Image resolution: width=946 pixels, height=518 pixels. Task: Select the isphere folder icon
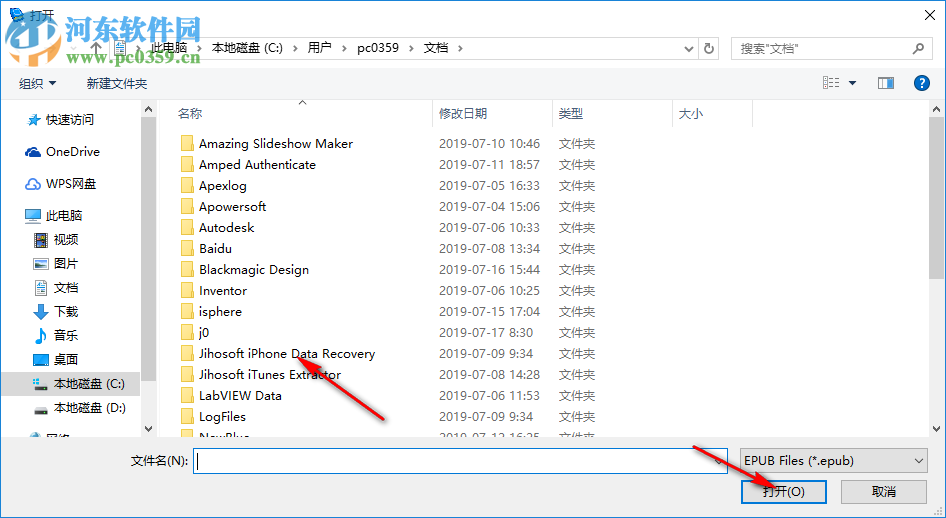click(x=188, y=312)
